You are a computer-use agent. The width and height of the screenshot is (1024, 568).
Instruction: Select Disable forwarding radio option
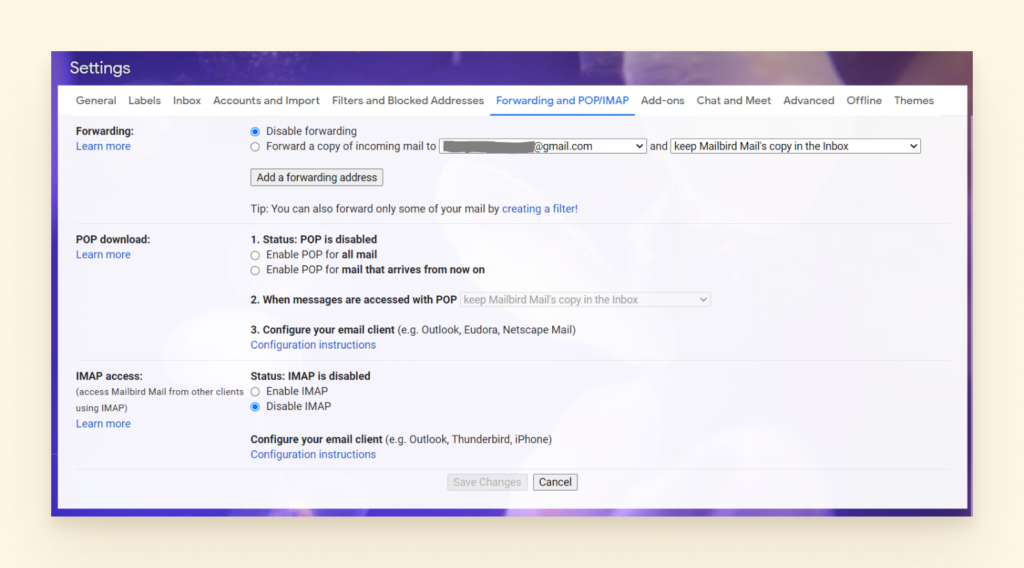click(x=255, y=132)
